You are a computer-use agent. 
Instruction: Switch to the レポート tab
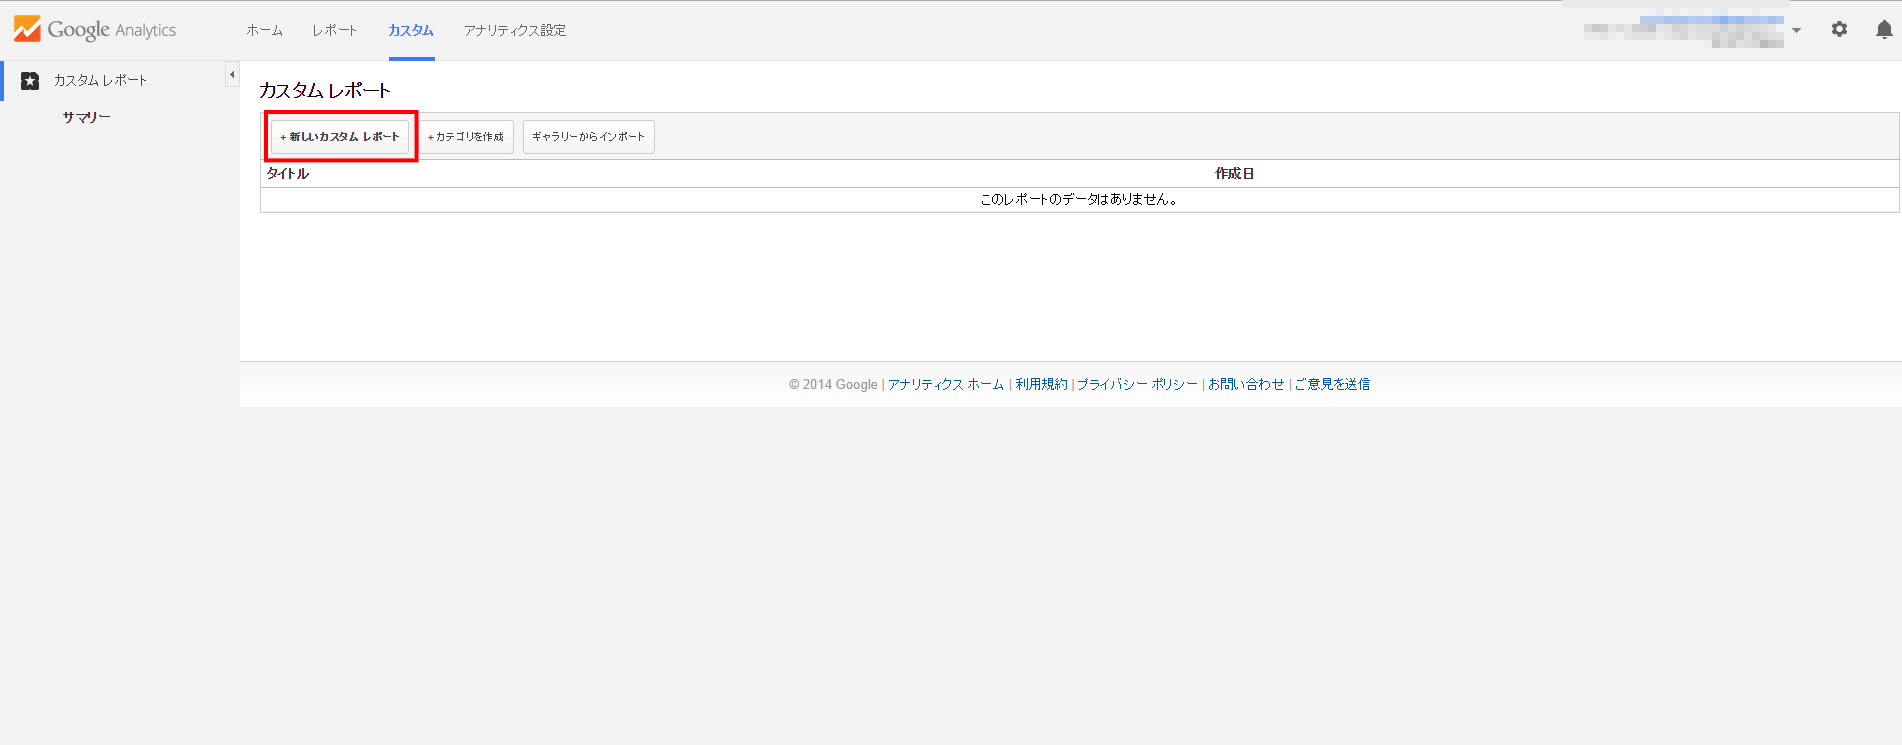[334, 31]
